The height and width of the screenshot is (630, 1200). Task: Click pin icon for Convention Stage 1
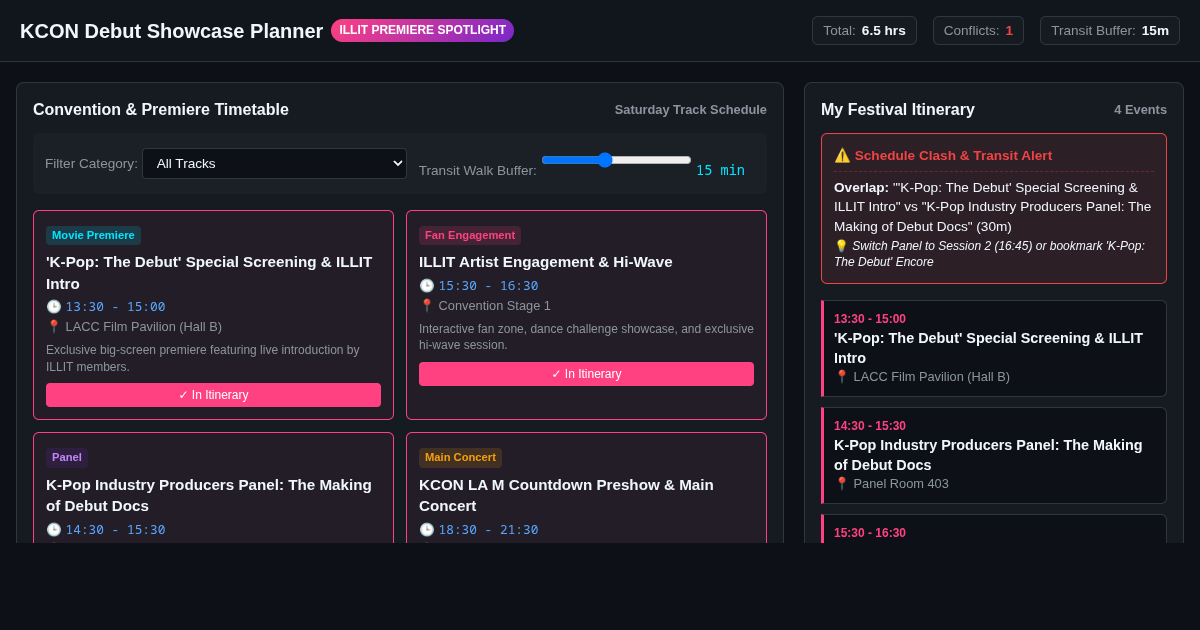427,306
